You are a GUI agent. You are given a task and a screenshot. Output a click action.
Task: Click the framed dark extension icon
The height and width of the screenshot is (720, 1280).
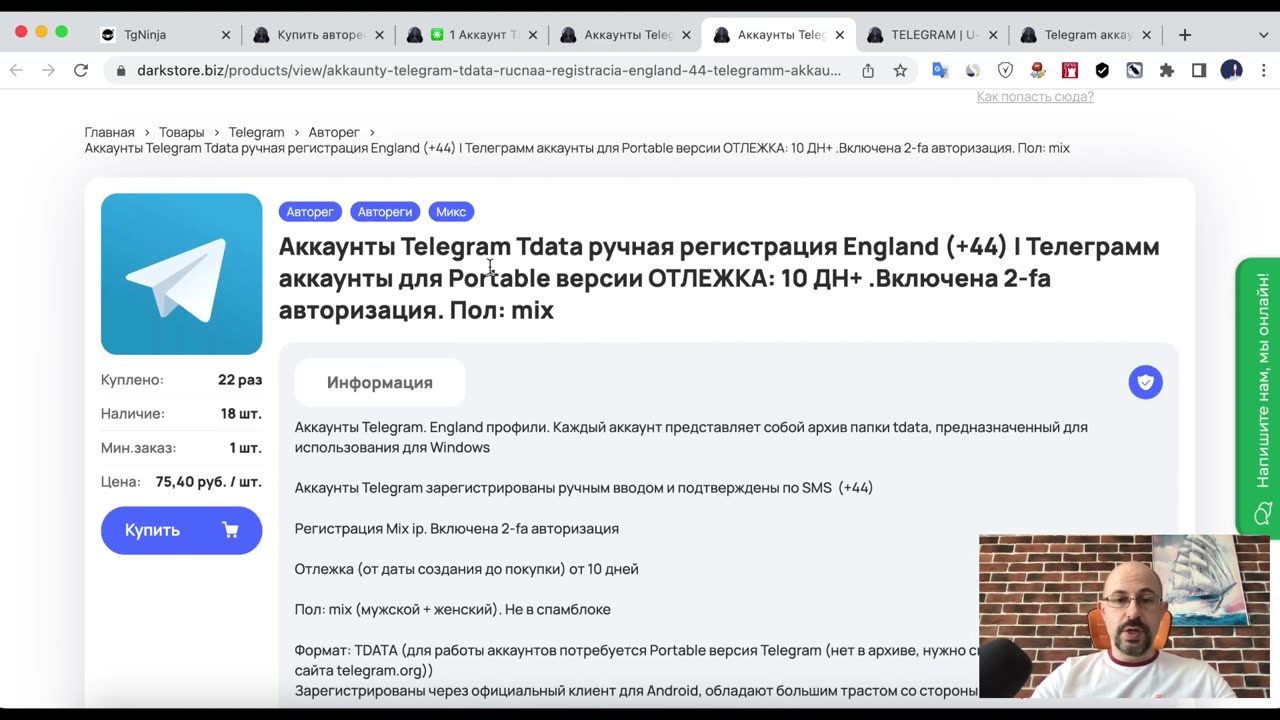coord(1134,70)
